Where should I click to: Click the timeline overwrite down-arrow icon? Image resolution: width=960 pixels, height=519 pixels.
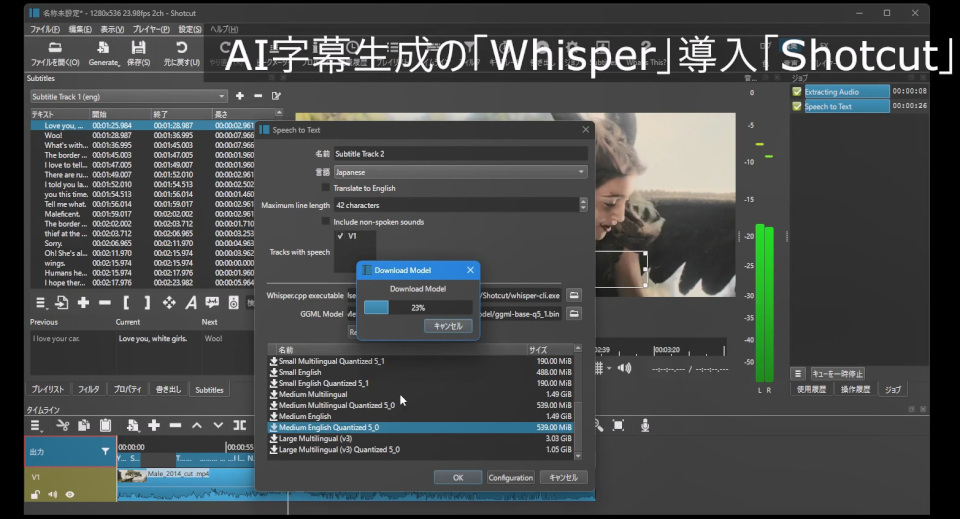pyautogui.click(x=218, y=425)
